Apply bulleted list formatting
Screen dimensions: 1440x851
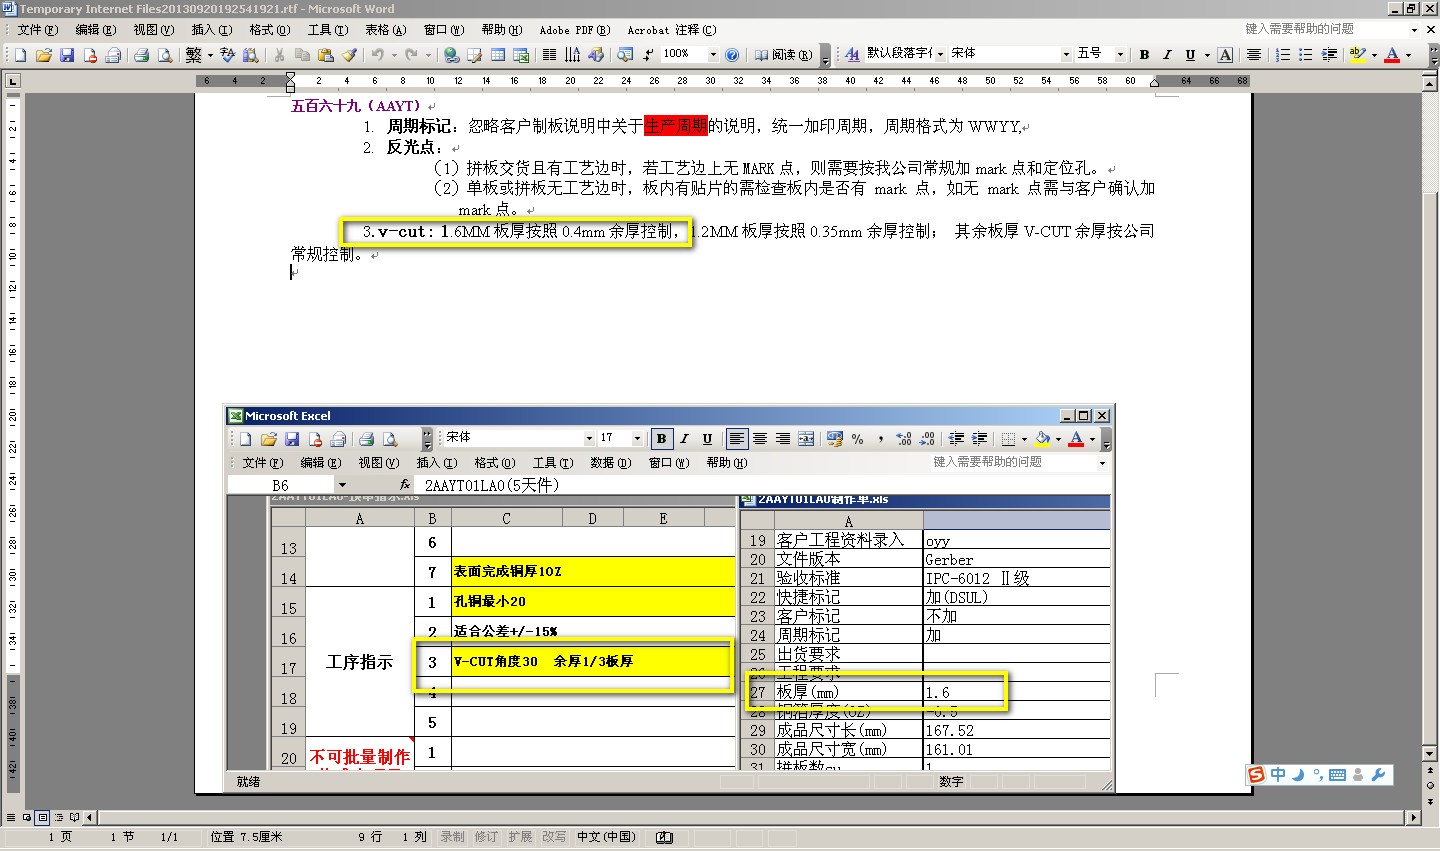point(1306,55)
